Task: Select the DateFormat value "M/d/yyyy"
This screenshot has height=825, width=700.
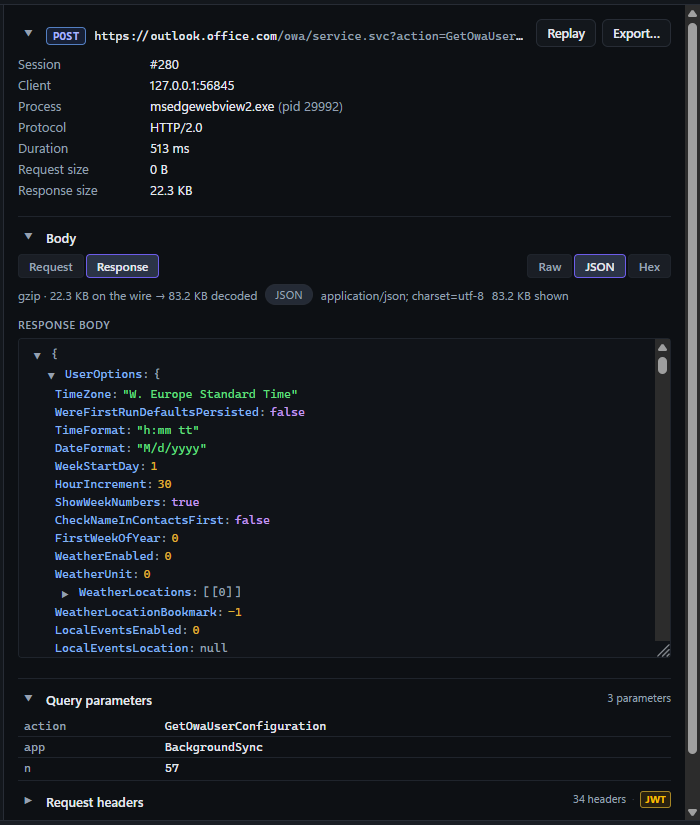Action: point(172,448)
